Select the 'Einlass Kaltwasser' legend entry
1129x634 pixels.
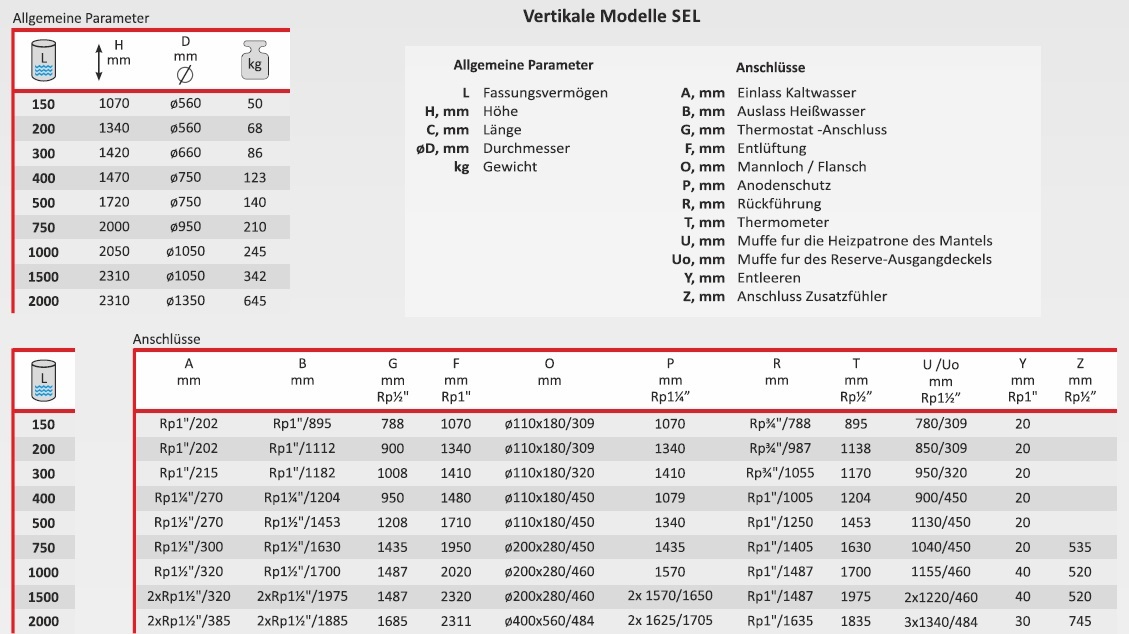click(x=796, y=93)
